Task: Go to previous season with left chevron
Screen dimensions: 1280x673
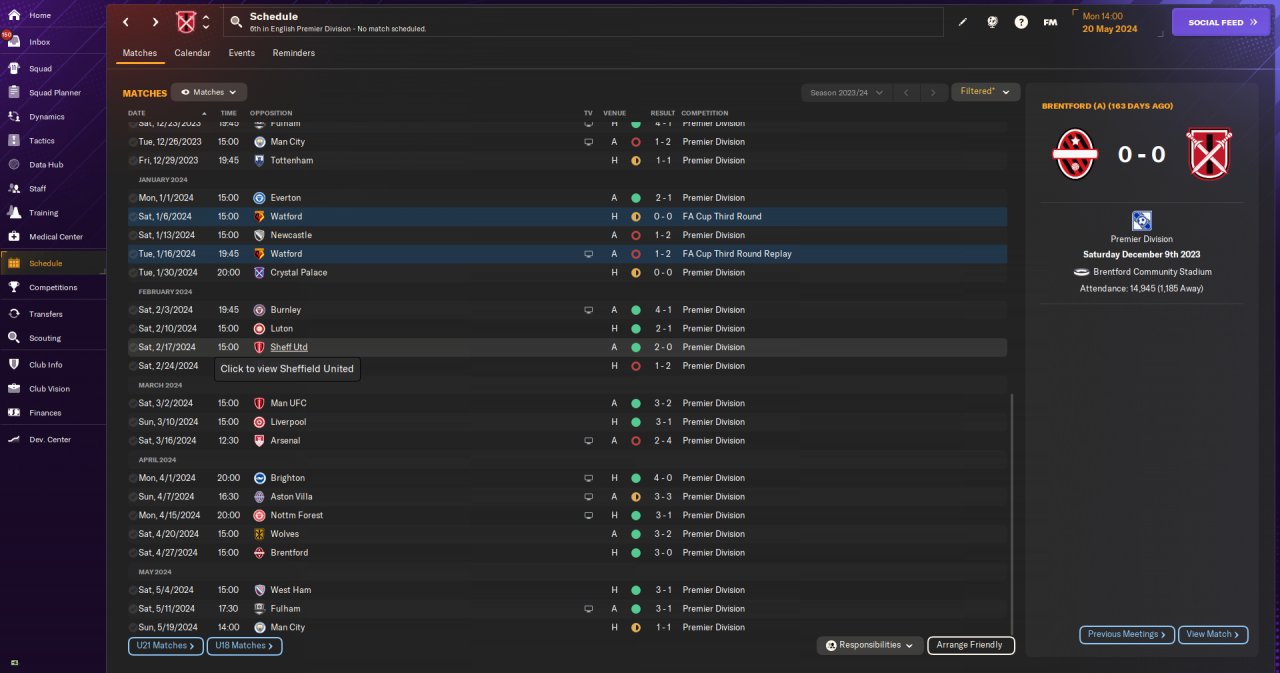Action: coord(907,92)
